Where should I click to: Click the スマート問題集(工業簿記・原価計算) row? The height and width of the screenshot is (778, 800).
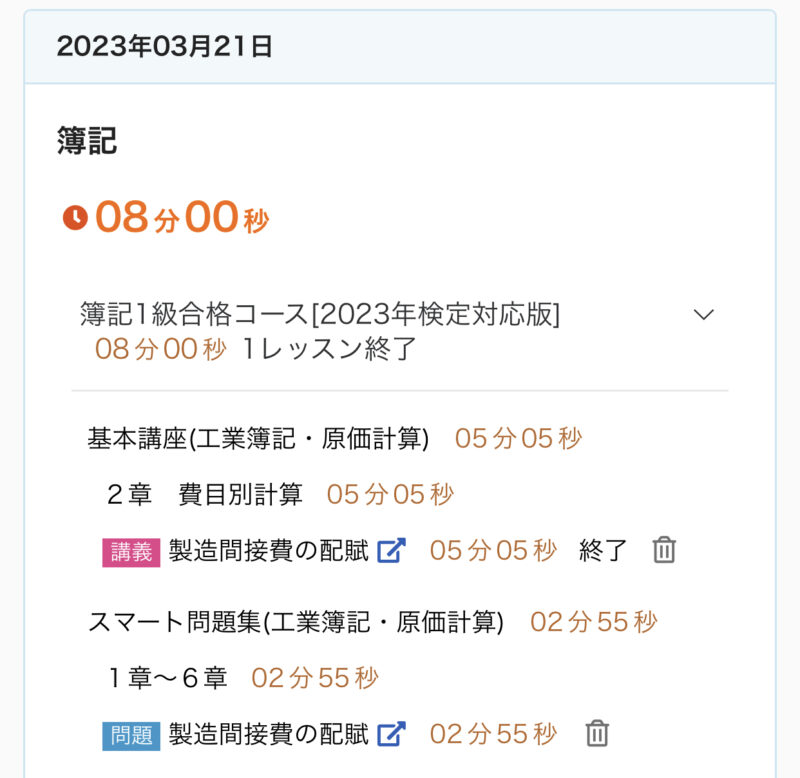pos(295,622)
